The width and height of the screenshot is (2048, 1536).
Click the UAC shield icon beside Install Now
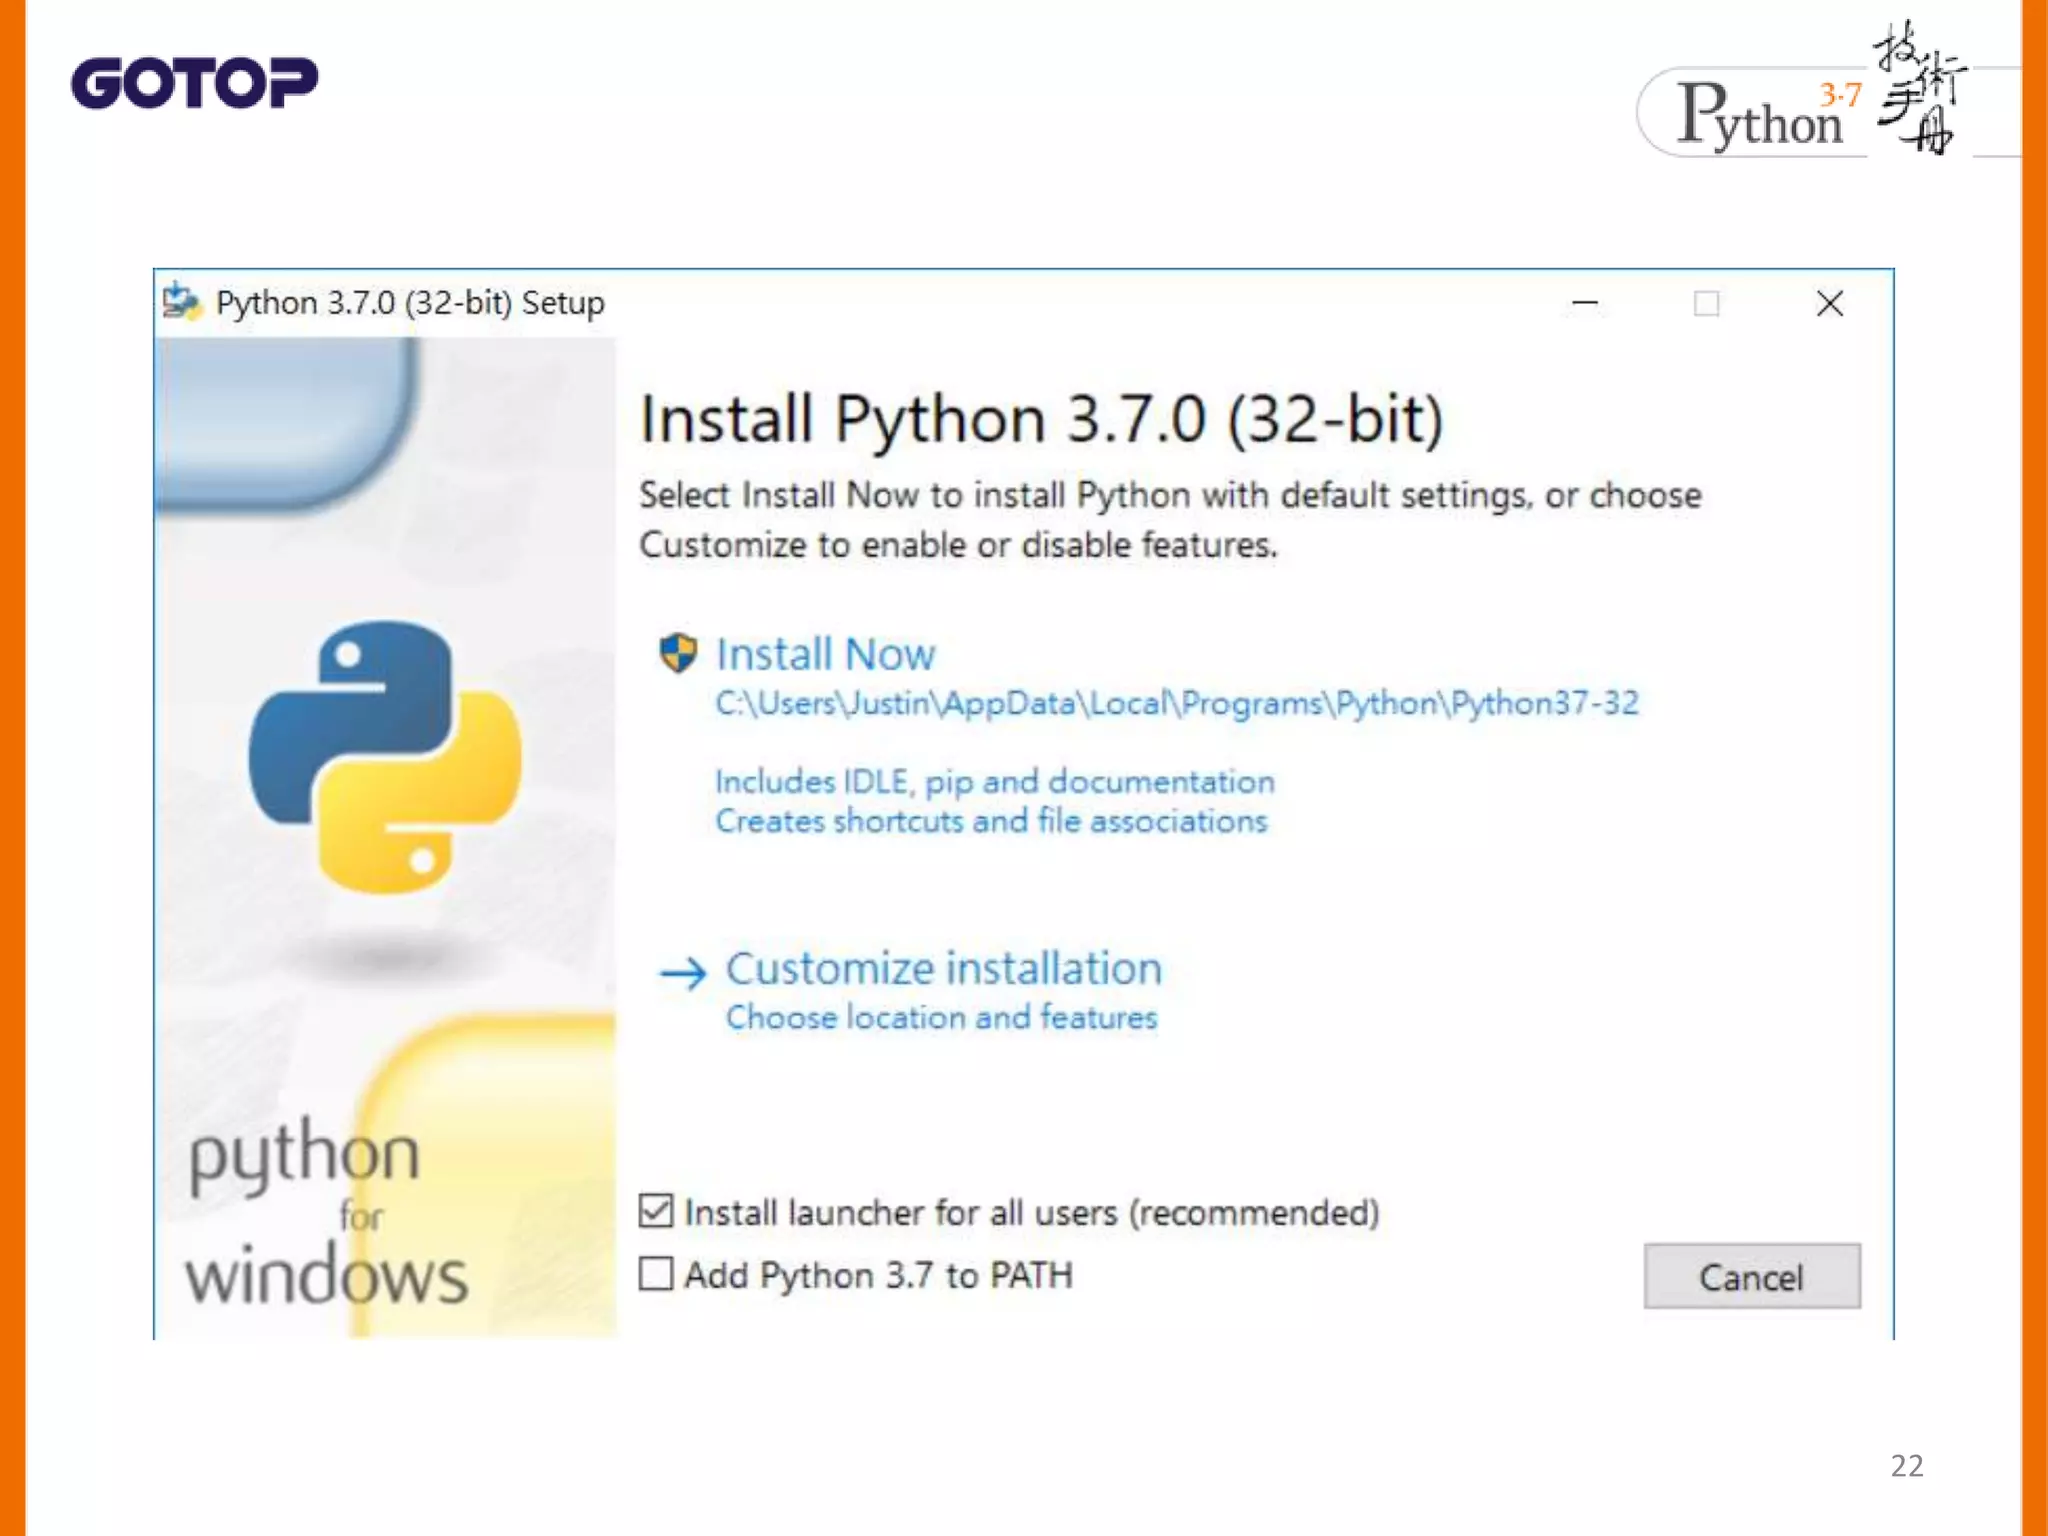click(x=678, y=653)
